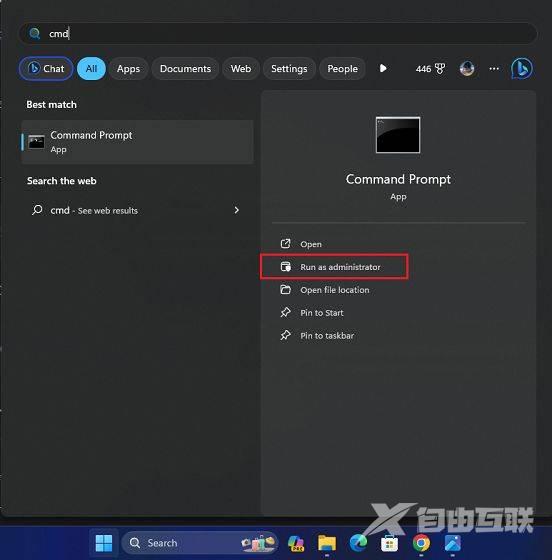This screenshot has height=560, width=552.
Task: Open File Explorer from the taskbar
Action: point(327,543)
